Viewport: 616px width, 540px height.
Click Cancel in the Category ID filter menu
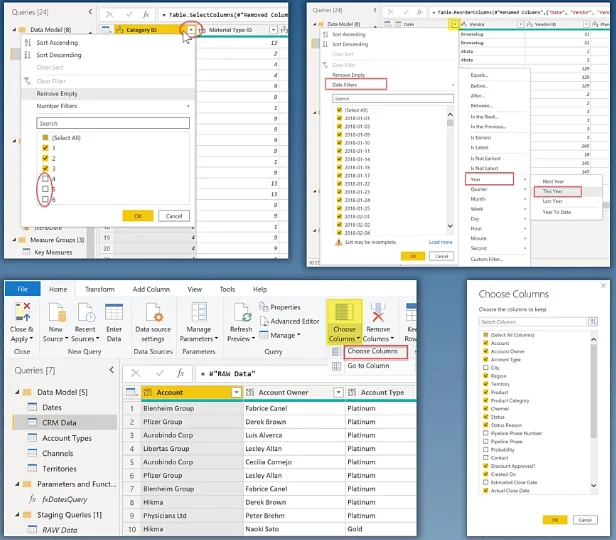click(x=174, y=216)
